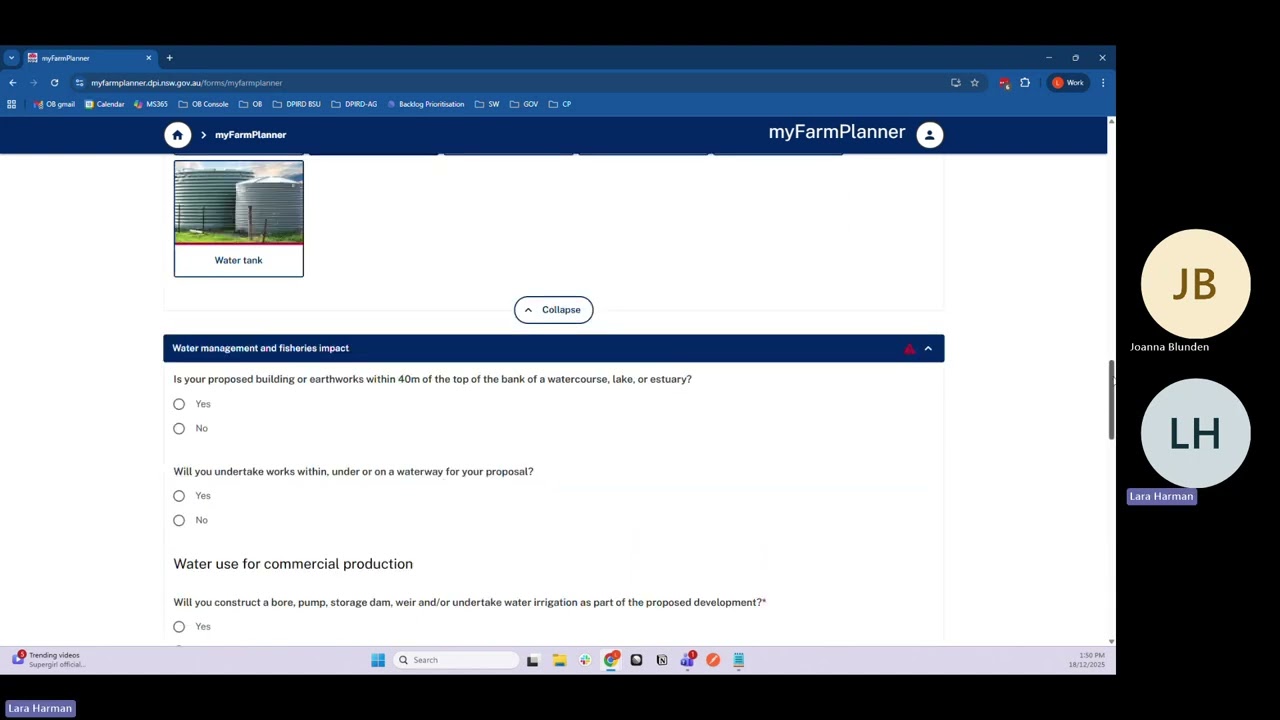
Task: Click the myFarmPlanner breadcrumb link
Action: pyautogui.click(x=250, y=135)
